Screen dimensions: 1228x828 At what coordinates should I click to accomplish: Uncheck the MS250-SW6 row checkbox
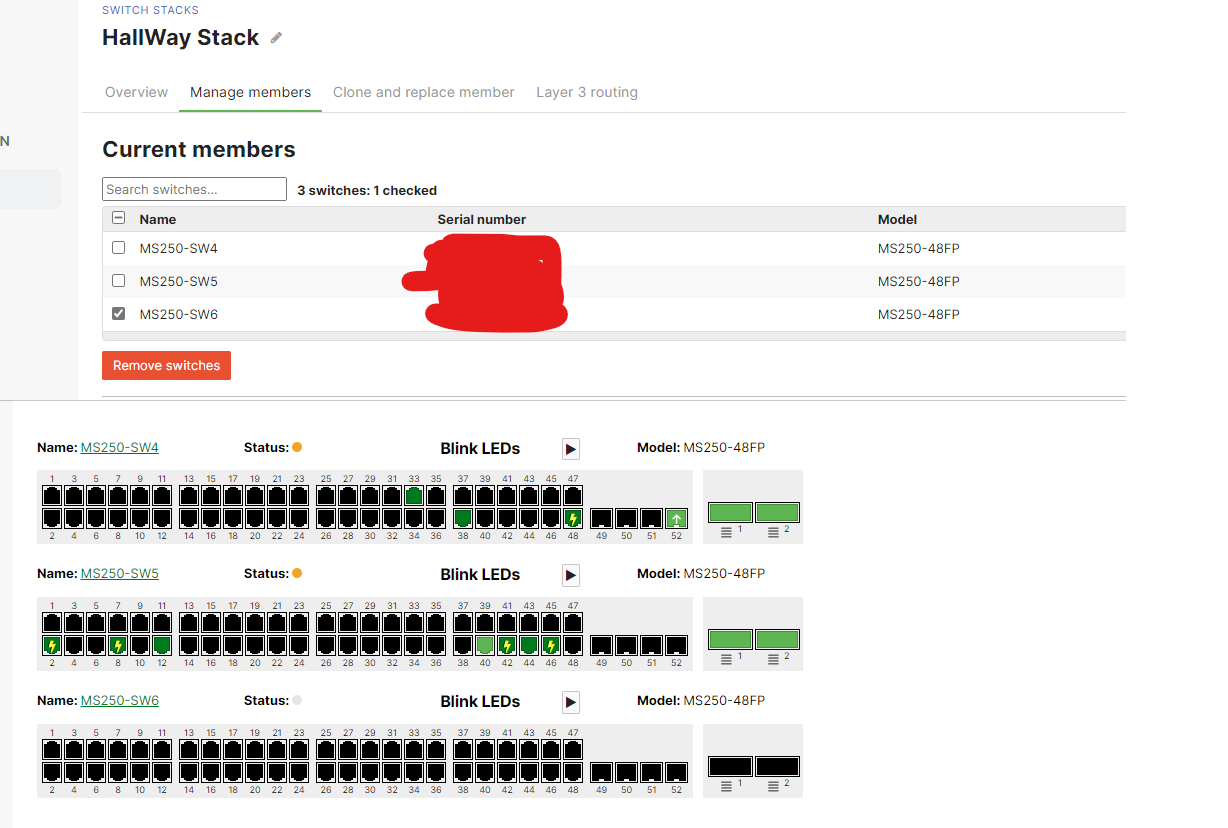pyautogui.click(x=119, y=314)
